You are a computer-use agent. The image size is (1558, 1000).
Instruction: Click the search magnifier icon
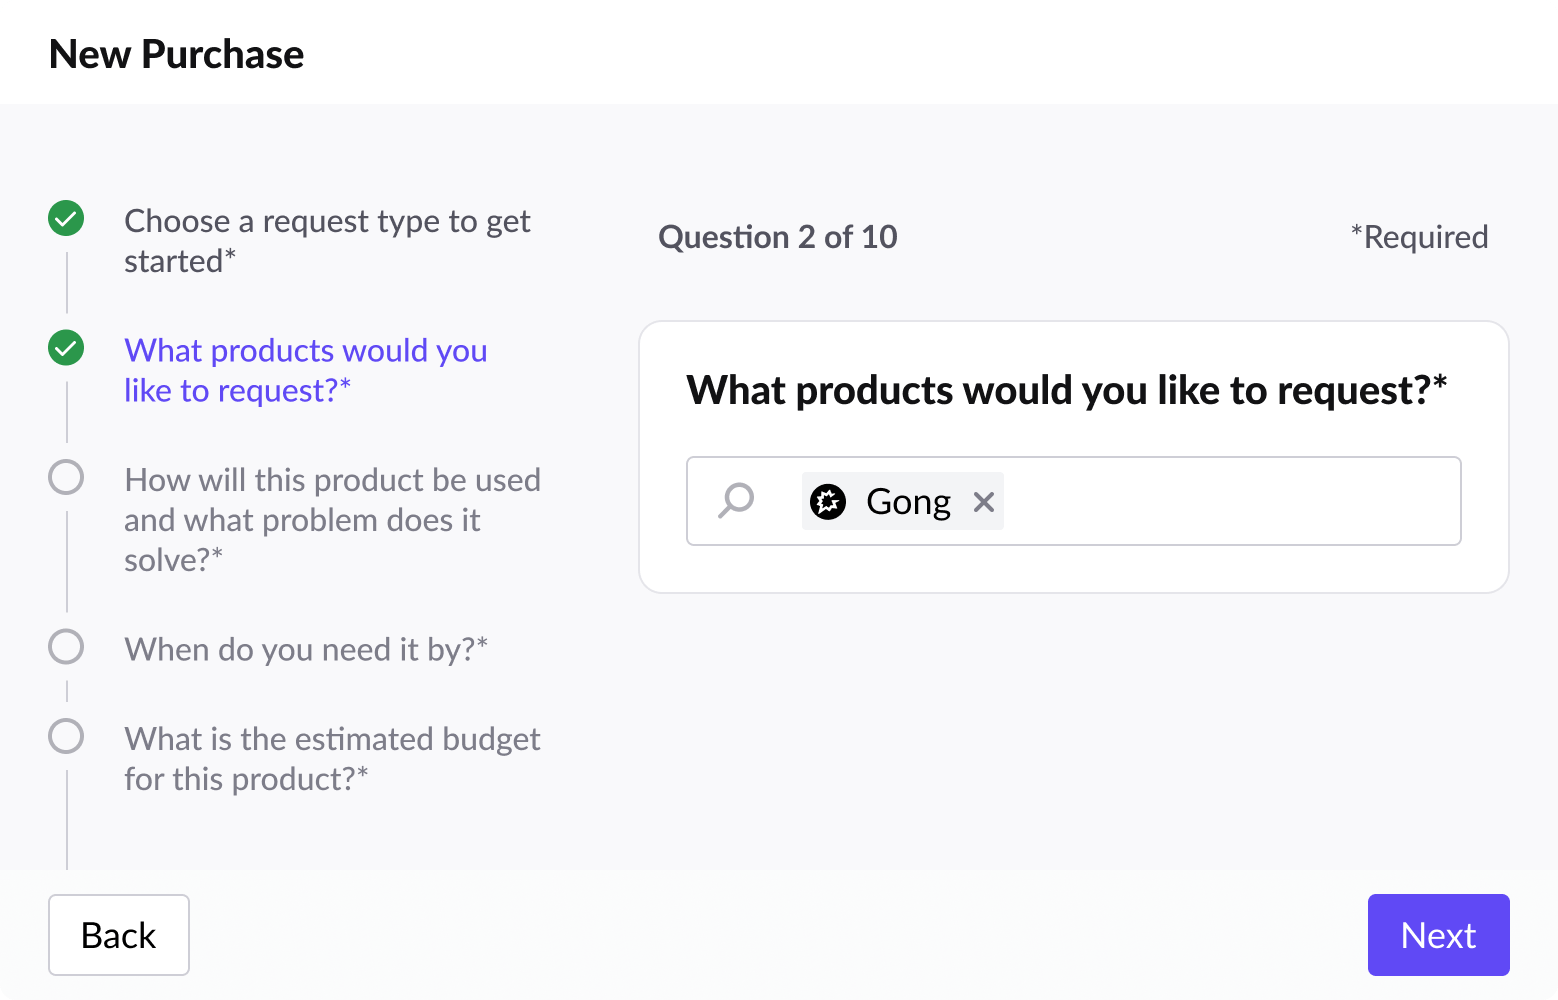[x=736, y=500]
